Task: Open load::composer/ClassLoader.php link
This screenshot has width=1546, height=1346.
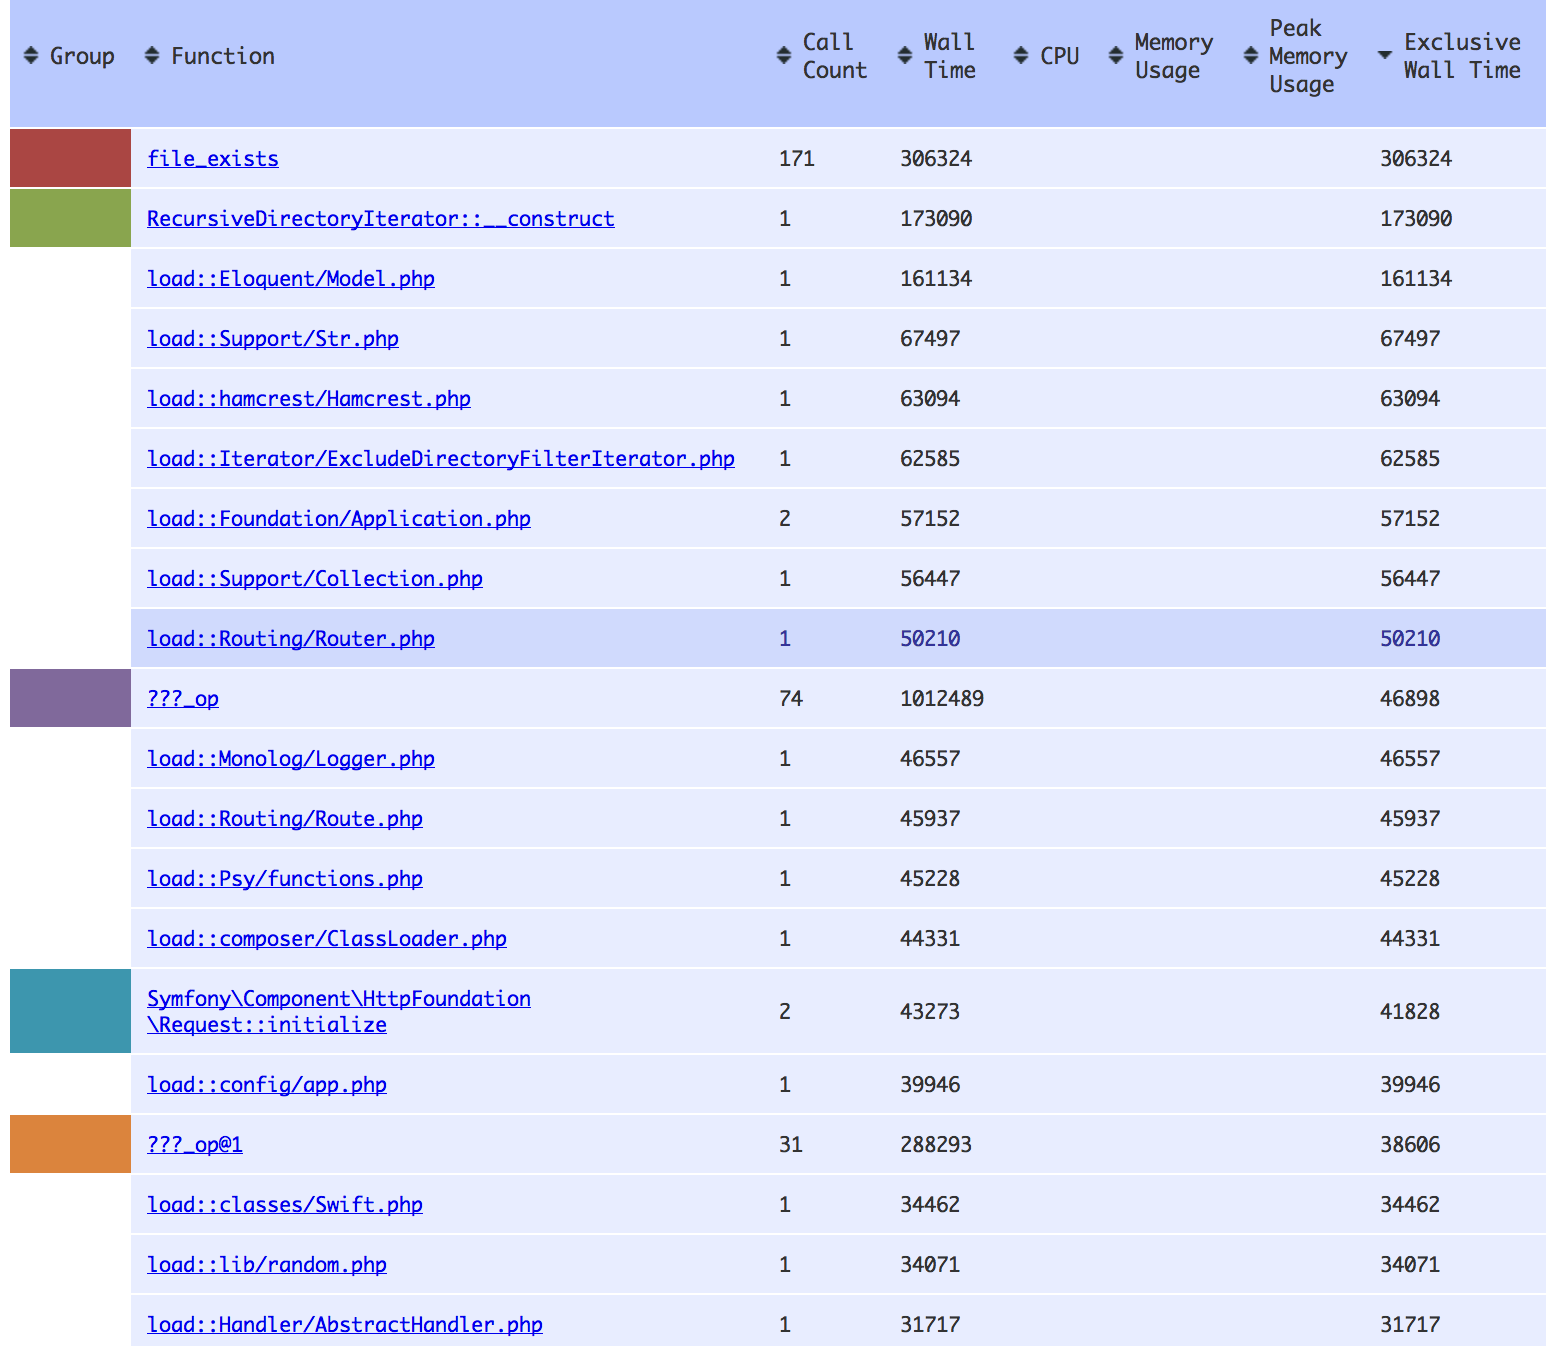Action: 326,938
